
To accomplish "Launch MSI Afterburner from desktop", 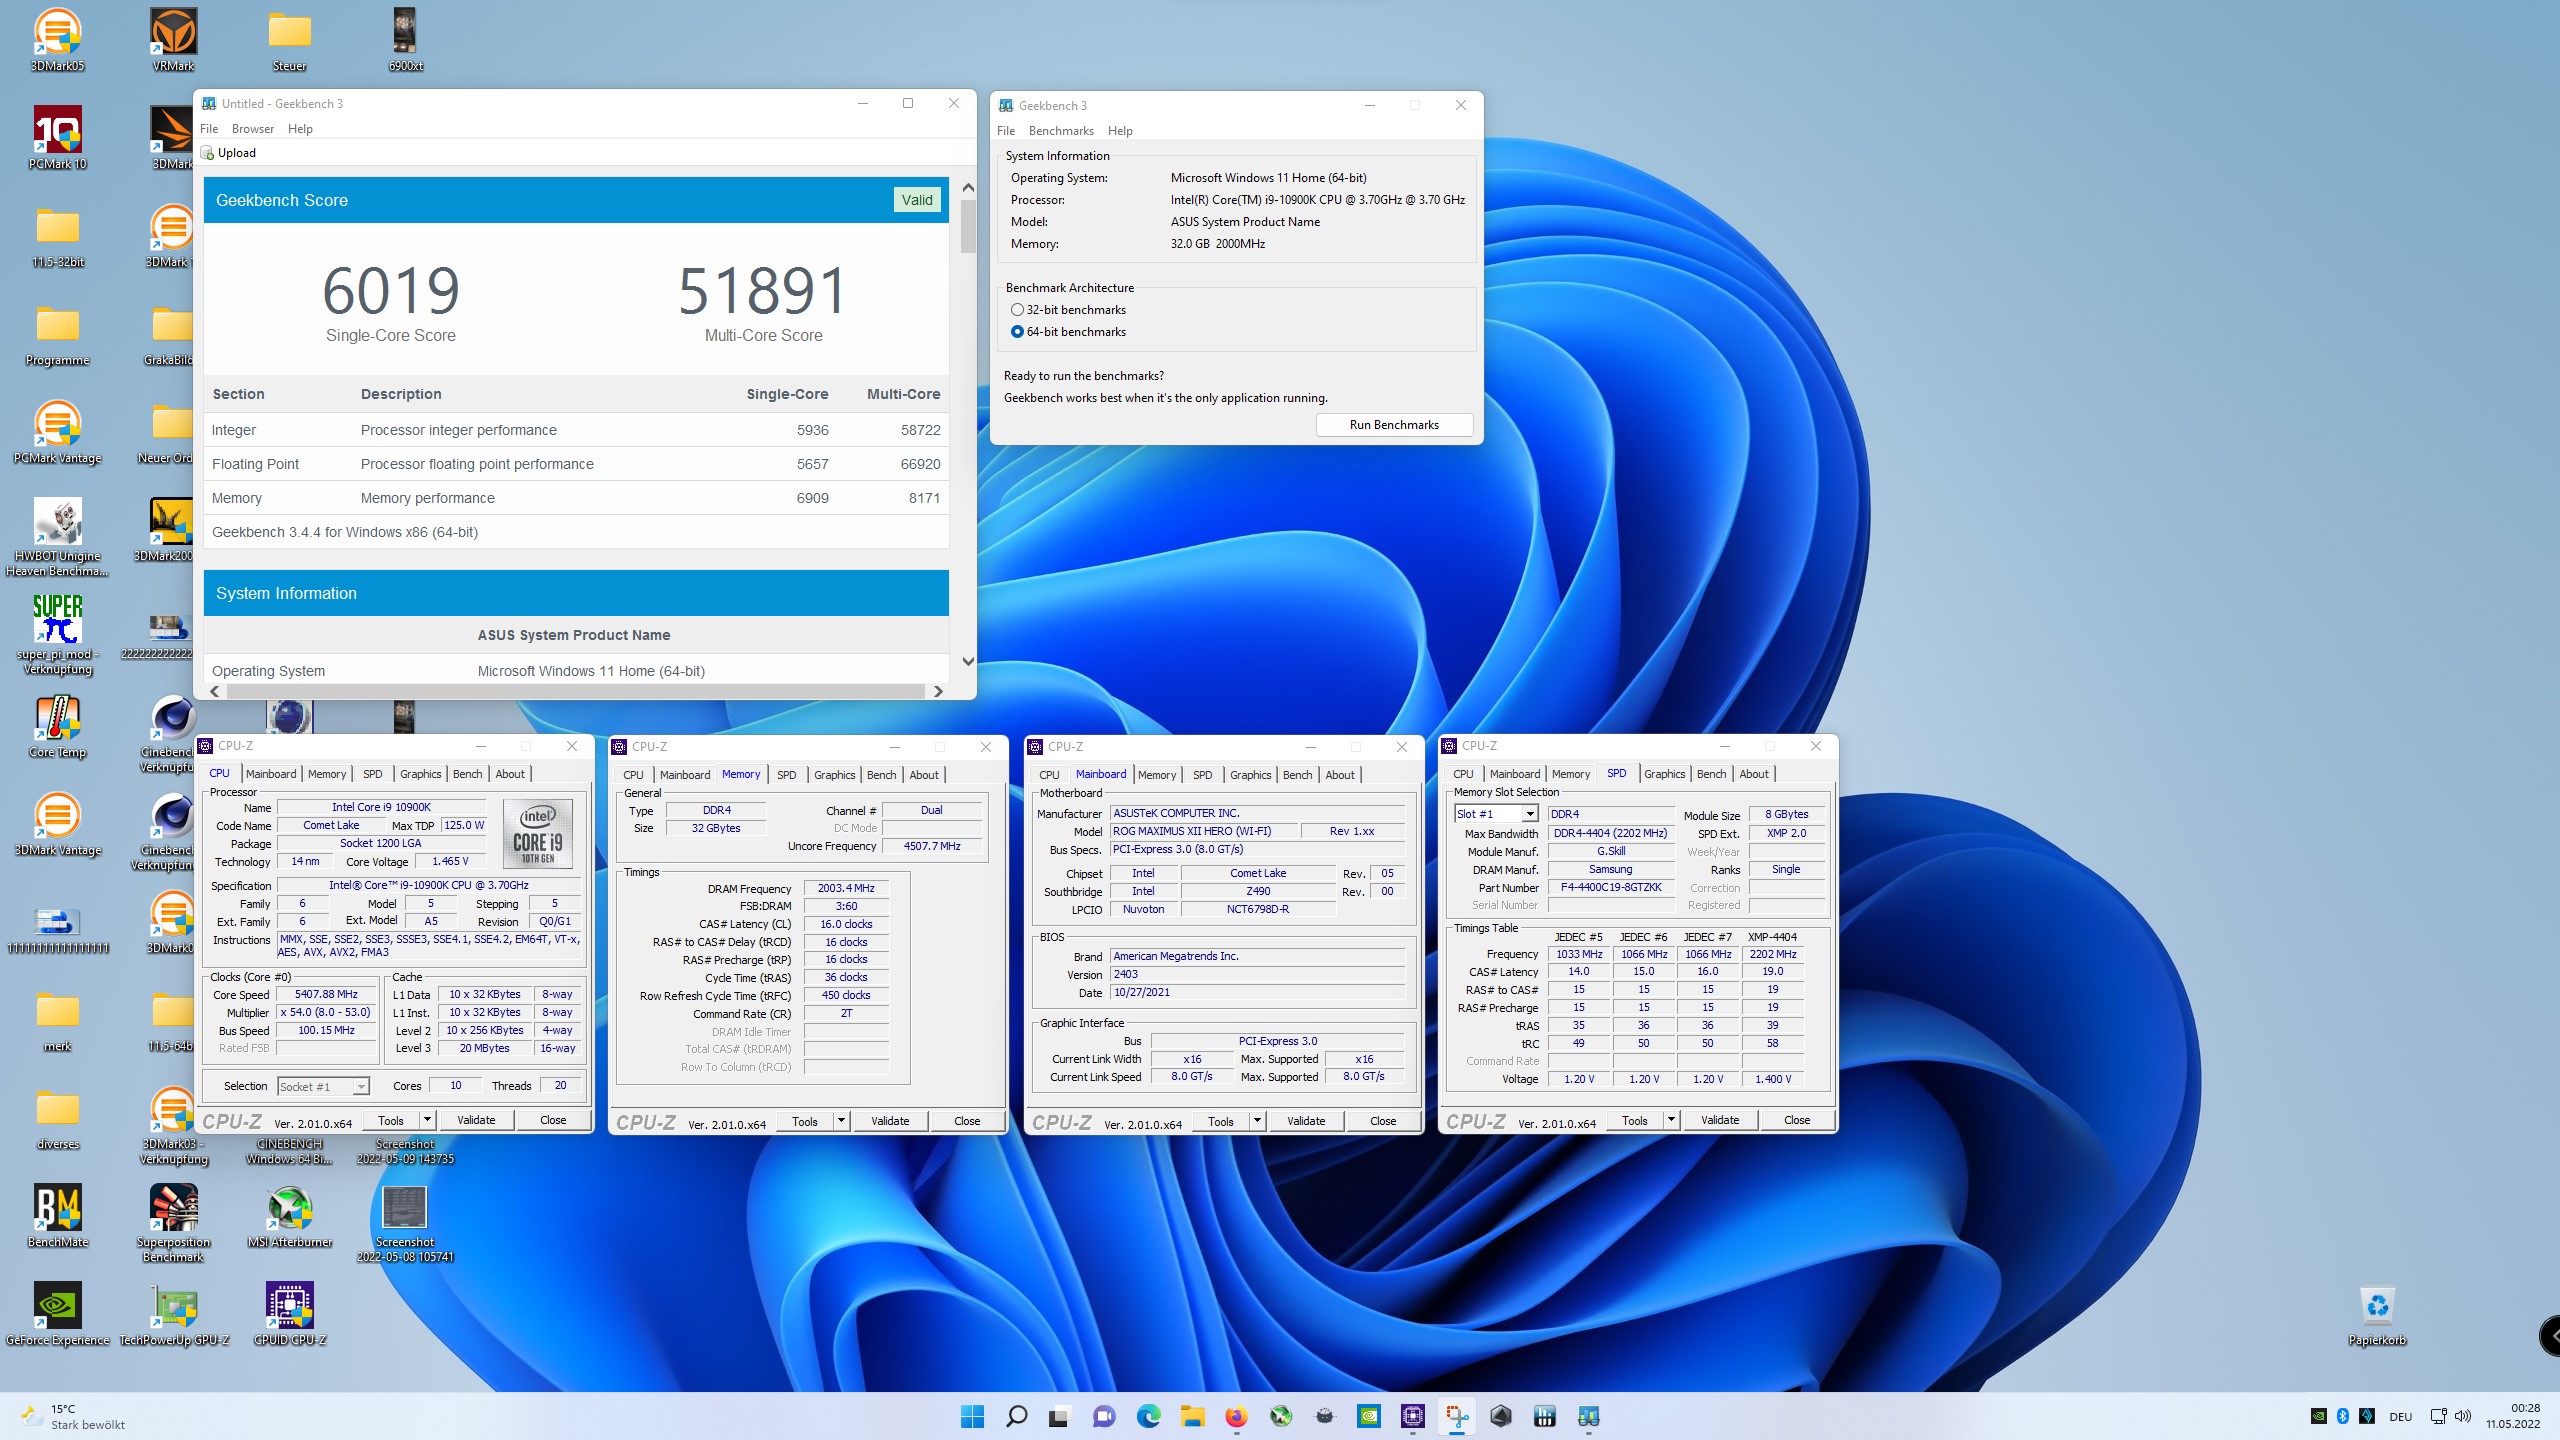I will [290, 1216].
